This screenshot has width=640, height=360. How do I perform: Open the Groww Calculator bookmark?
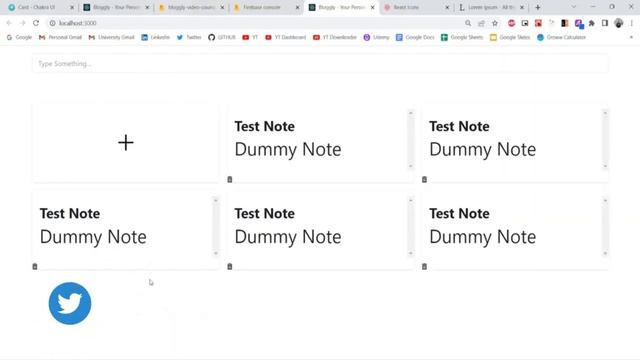(x=561, y=37)
